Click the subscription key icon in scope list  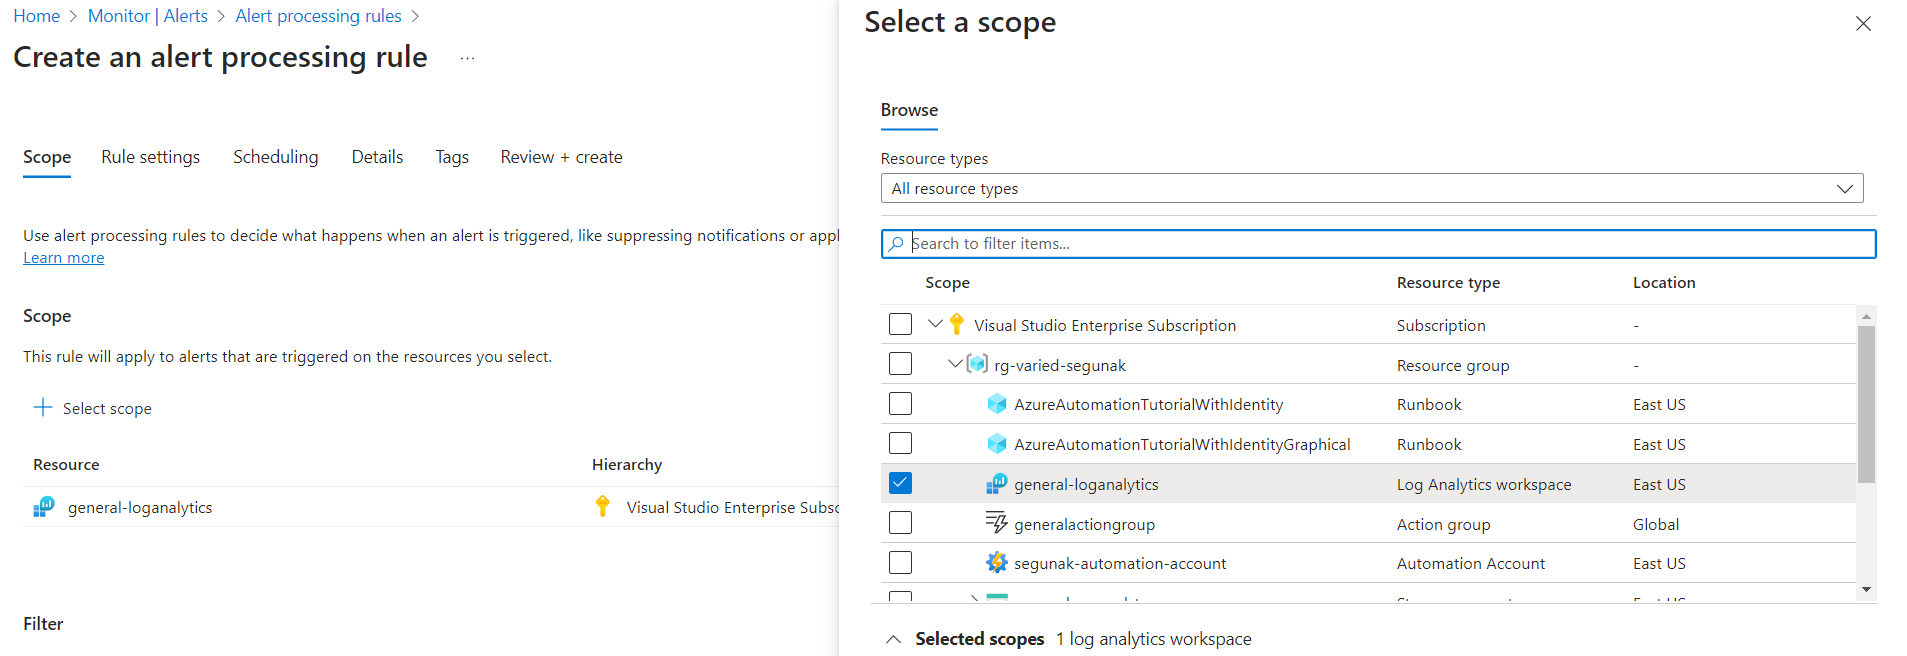[957, 324]
